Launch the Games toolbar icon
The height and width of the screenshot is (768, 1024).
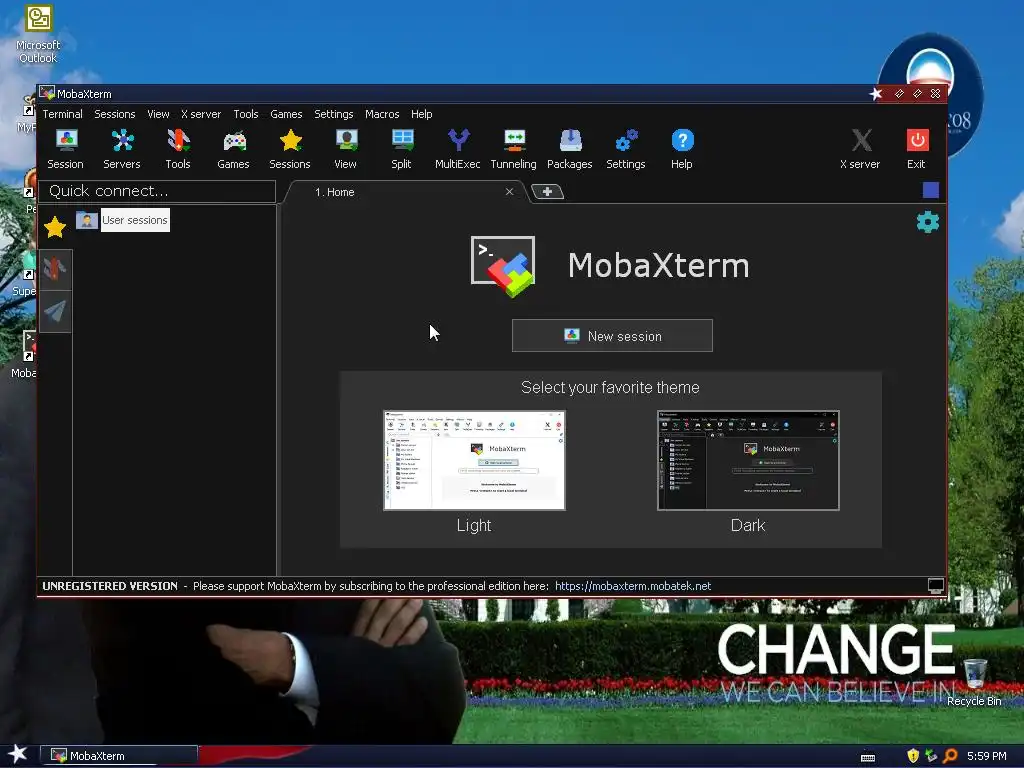234,149
